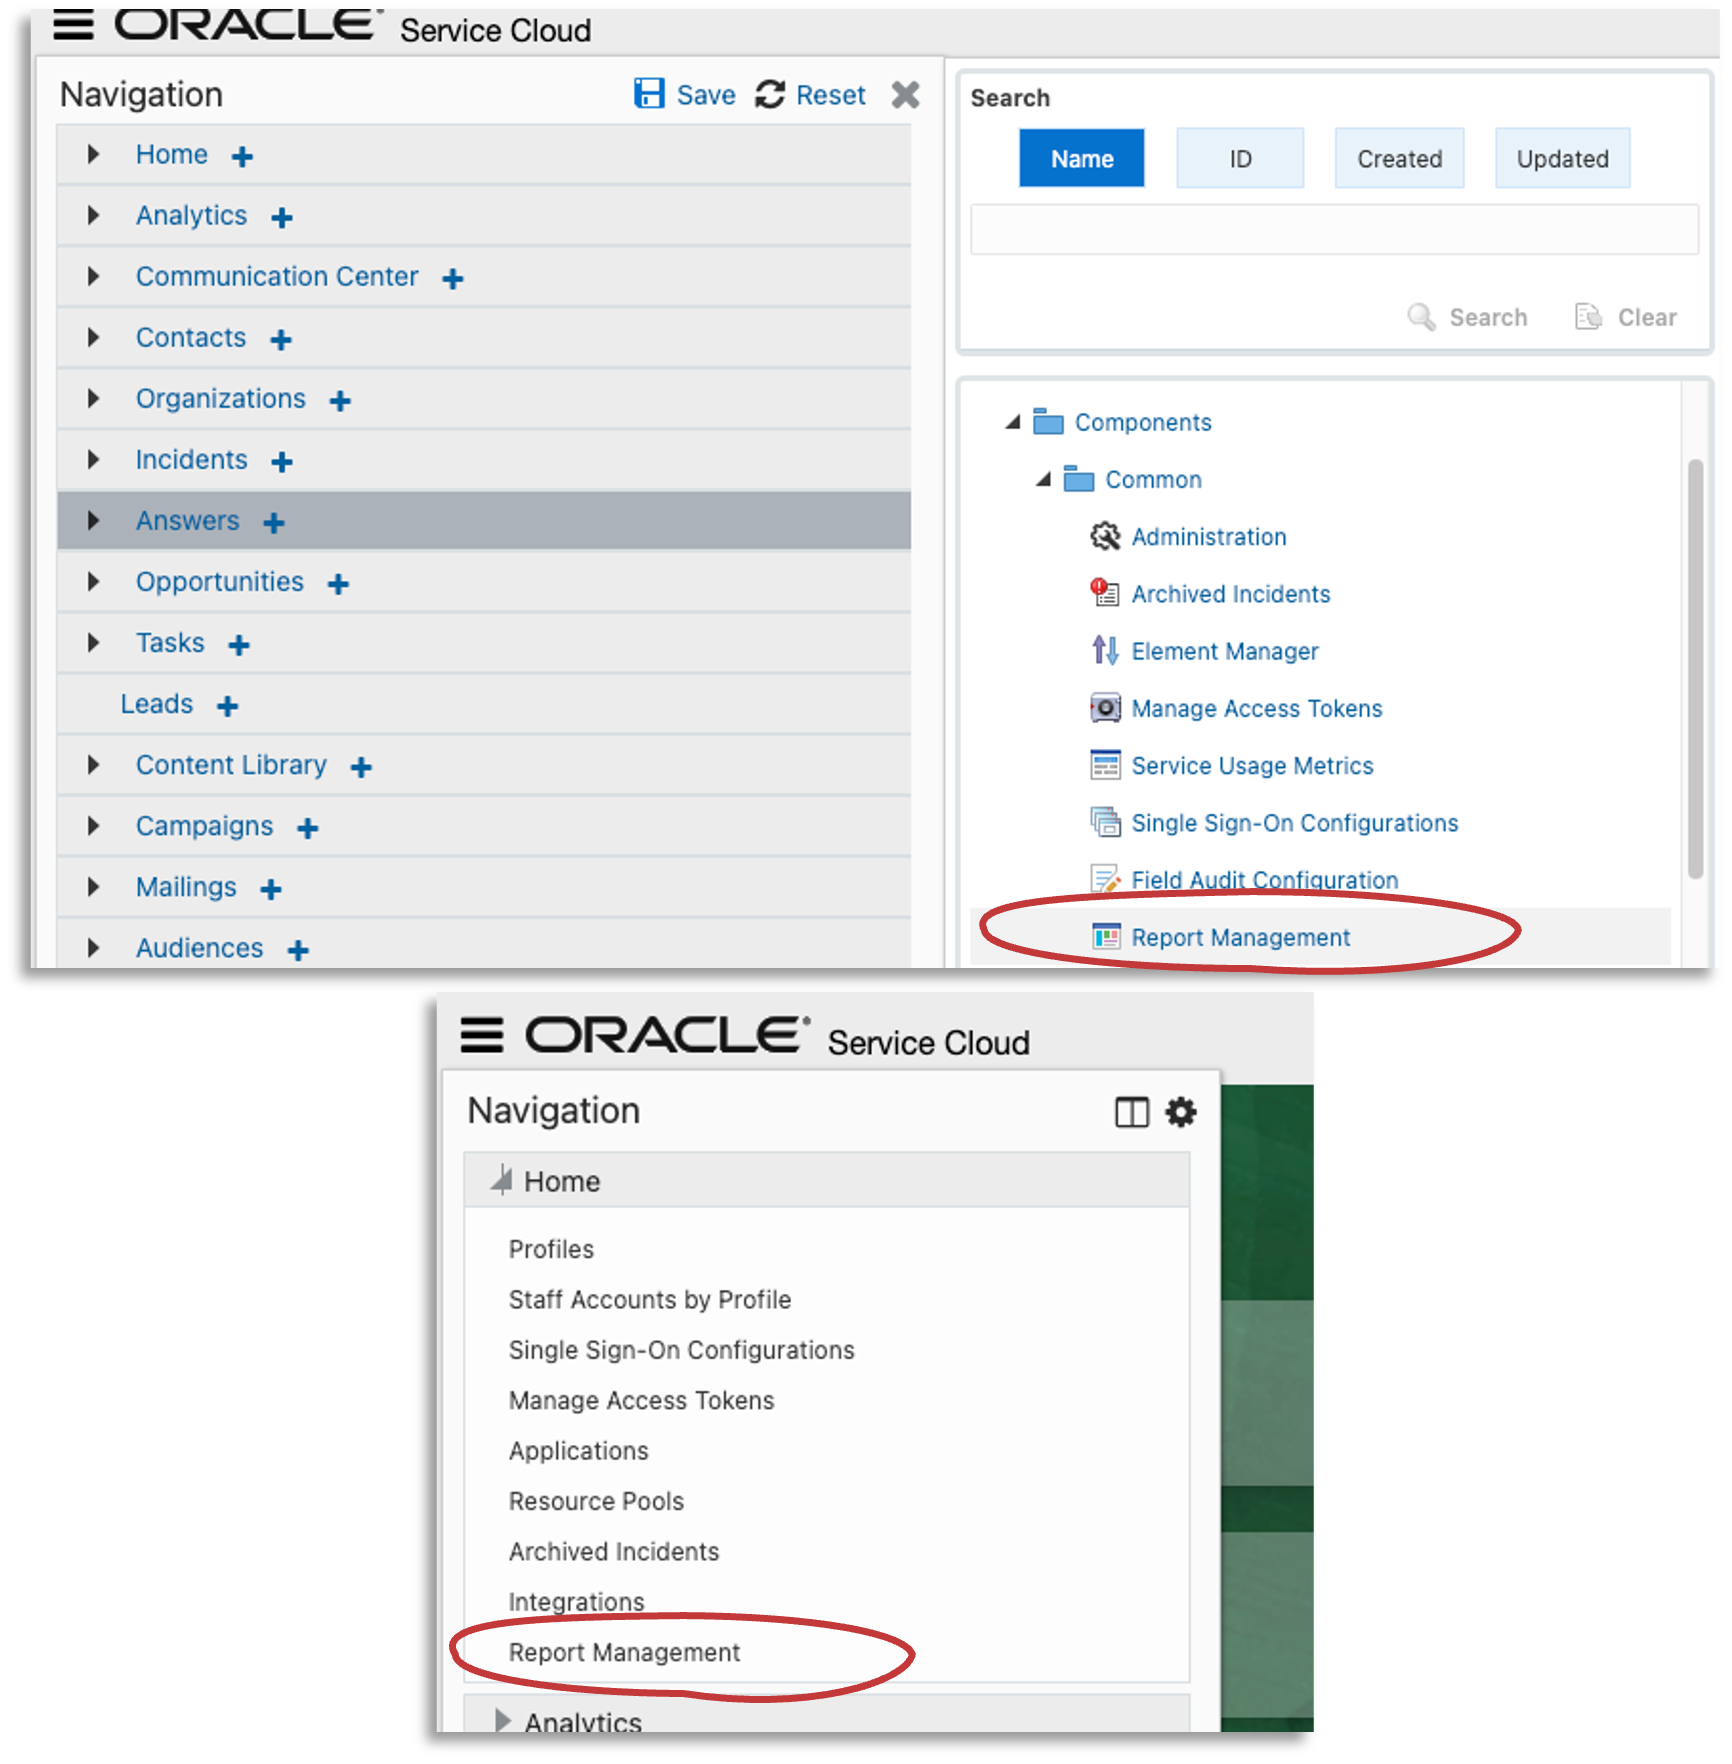Add item to Contacts with plus icon
Image resolution: width=1732 pixels, height=1764 pixels.
click(281, 340)
